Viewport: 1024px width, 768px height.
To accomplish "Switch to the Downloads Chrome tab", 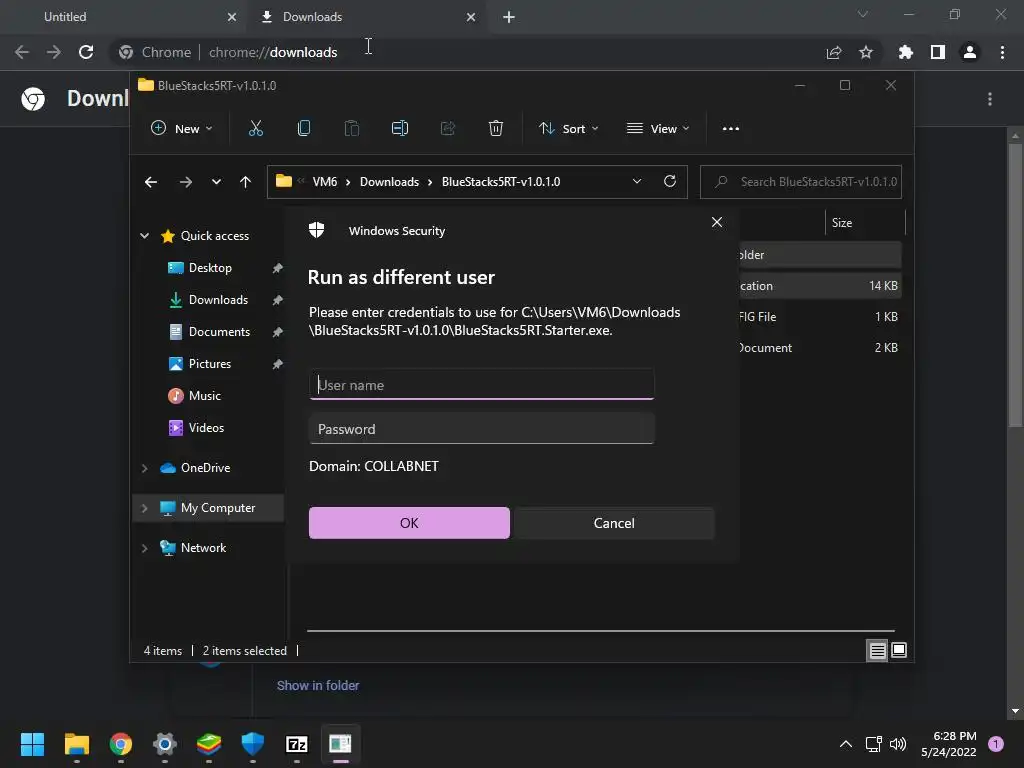I will click(x=366, y=17).
